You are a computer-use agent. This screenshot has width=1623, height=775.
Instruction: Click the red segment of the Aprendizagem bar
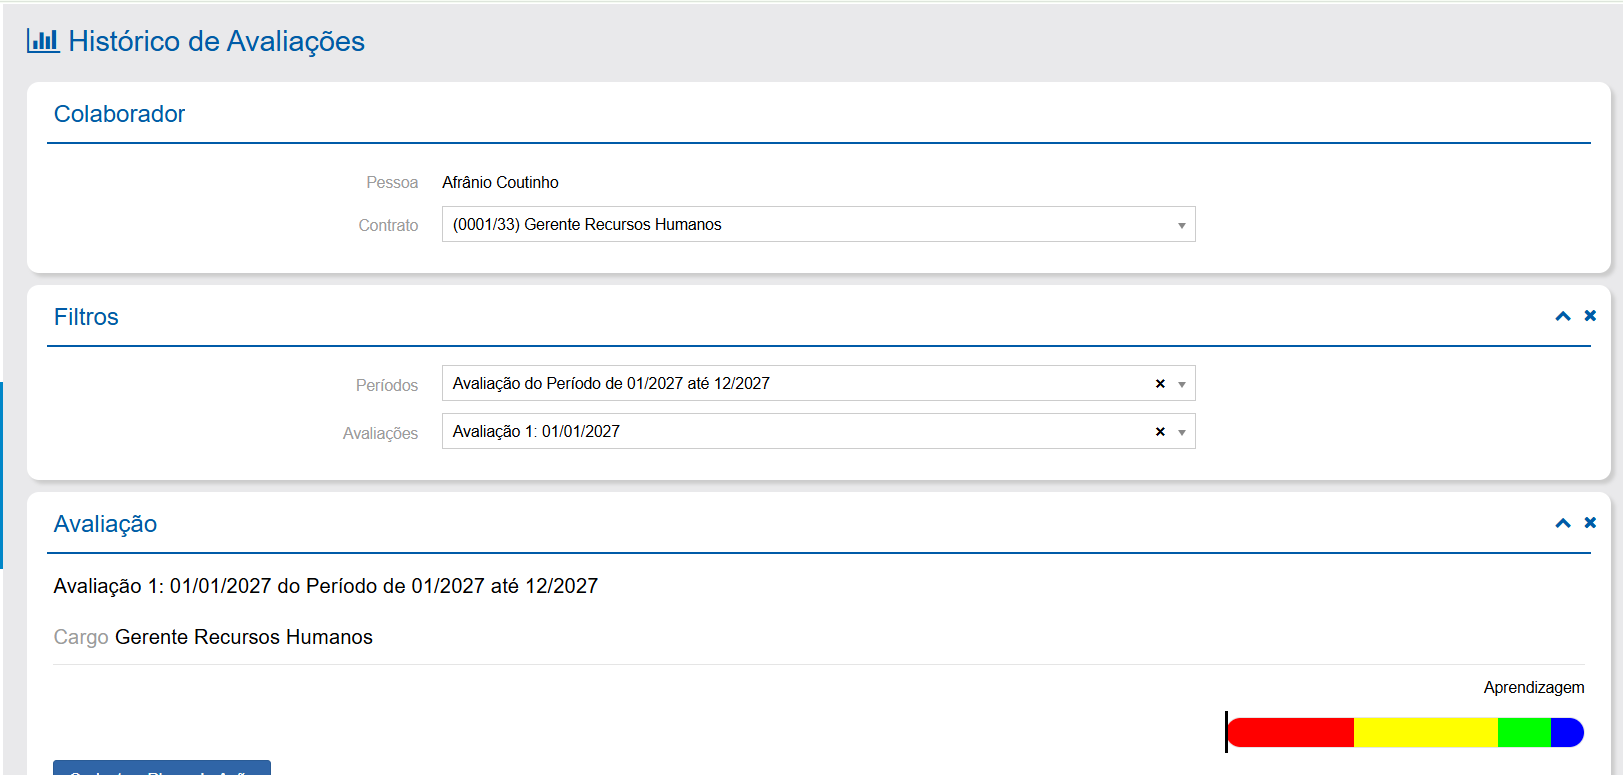tap(1291, 732)
